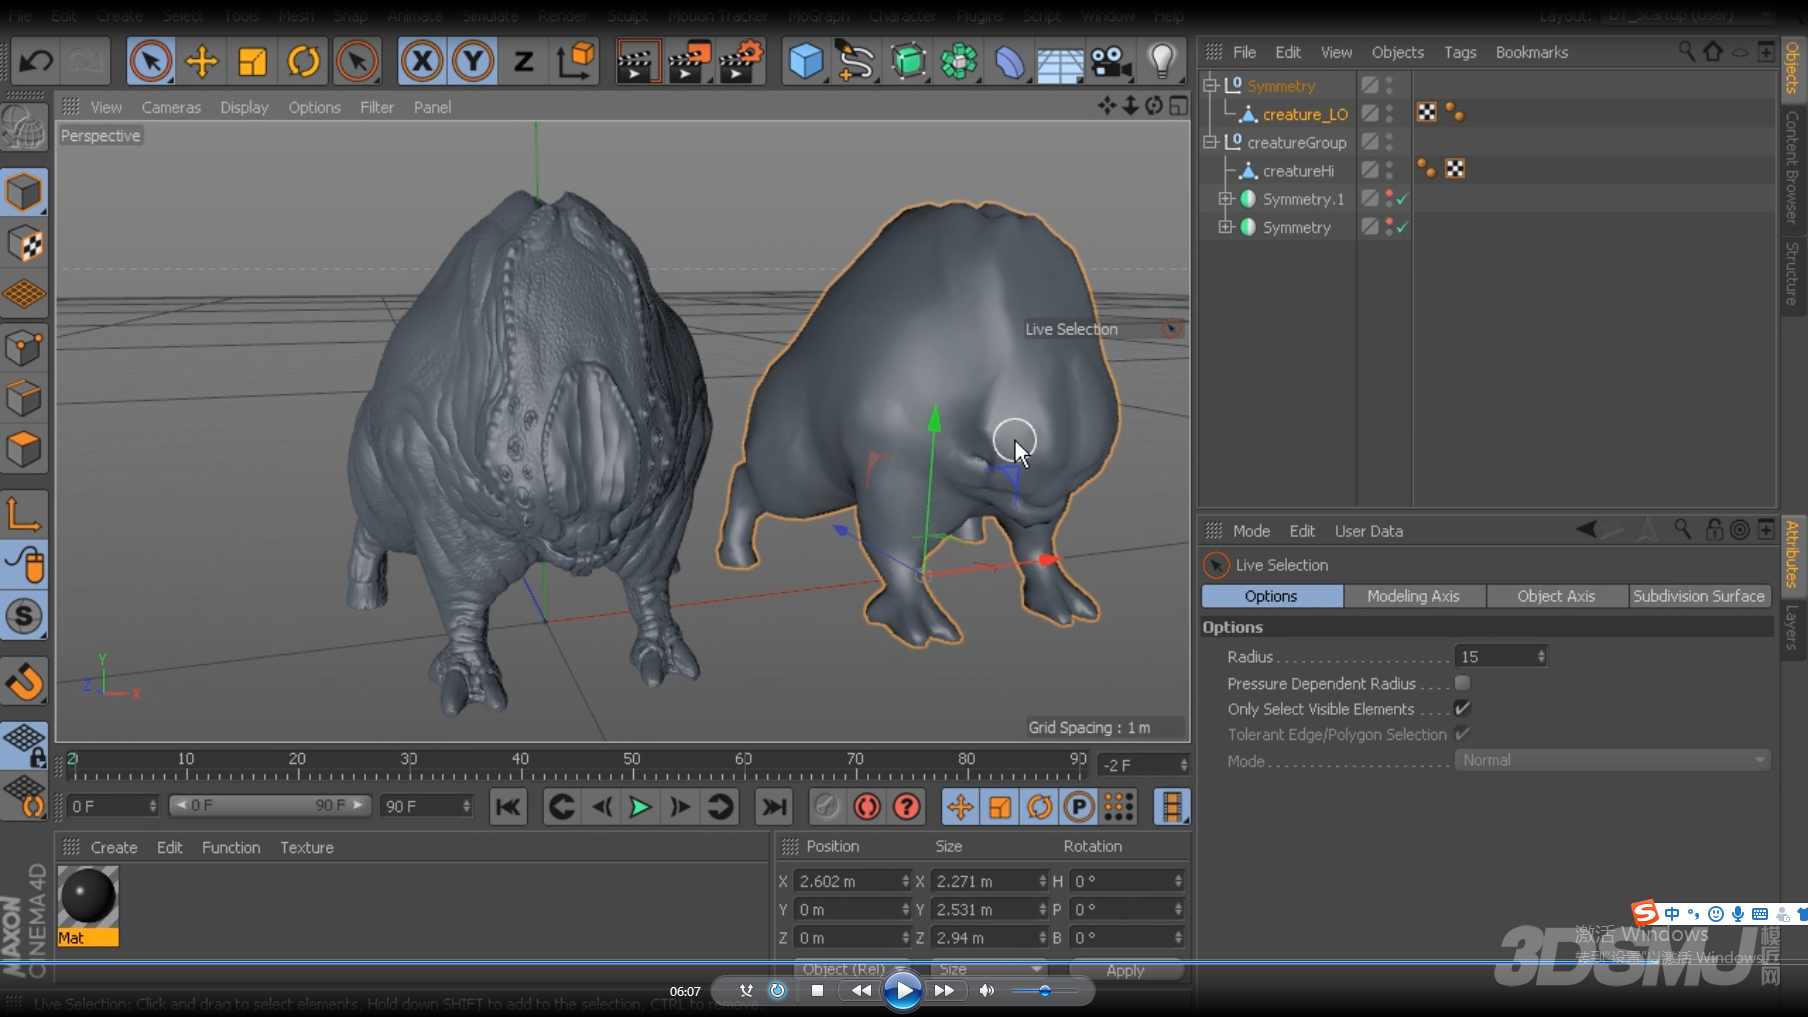This screenshot has width=1808, height=1017.
Task: Expand Symmetry.1 object
Action: pos(1225,199)
